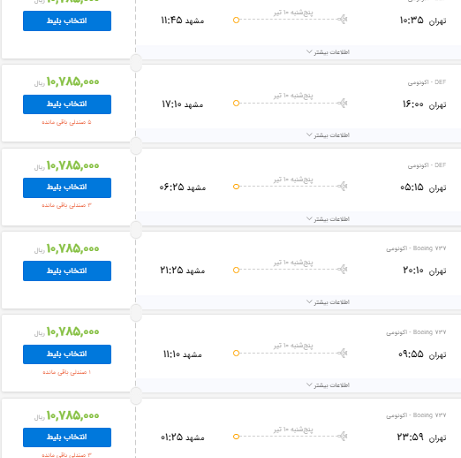
Task: Click airplane icon on 05:15 flight route
Action: 342,186
